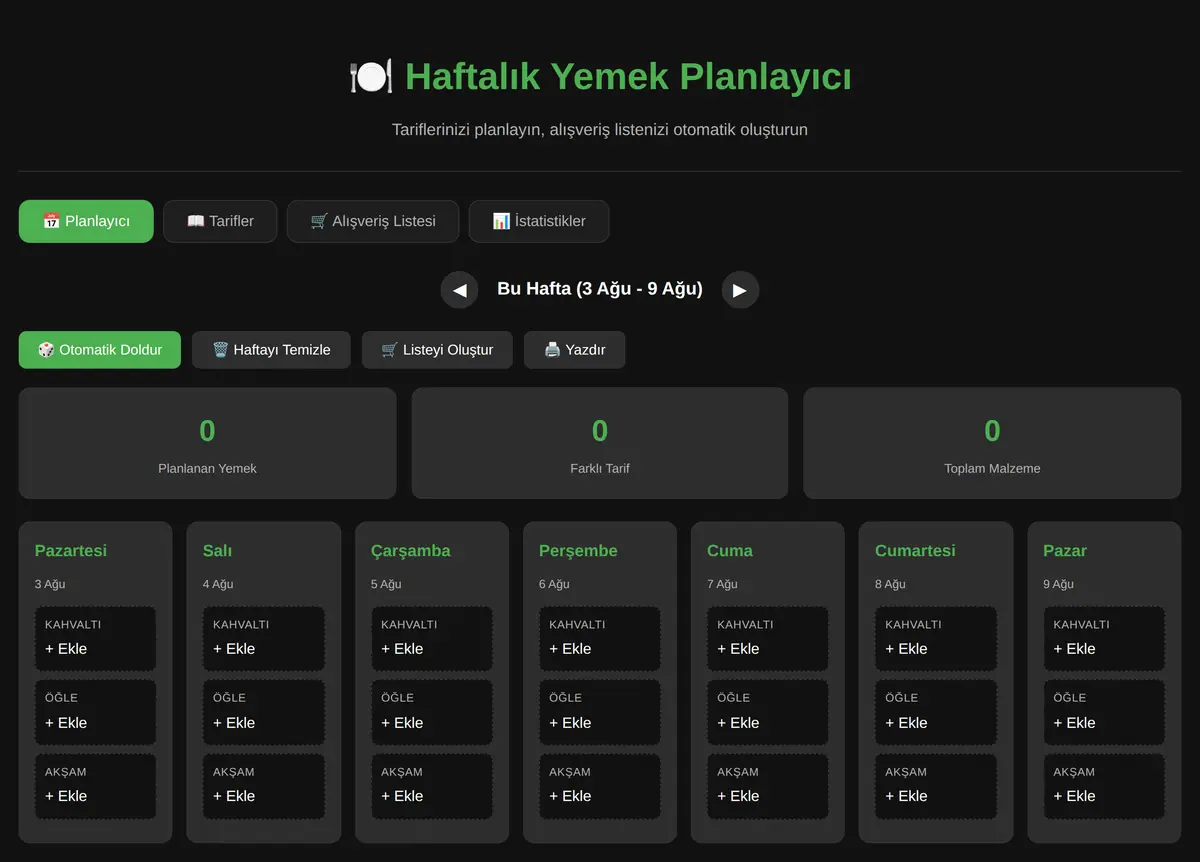Add Öğle meal on Cuma
The width and height of the screenshot is (1200, 862).
point(767,712)
